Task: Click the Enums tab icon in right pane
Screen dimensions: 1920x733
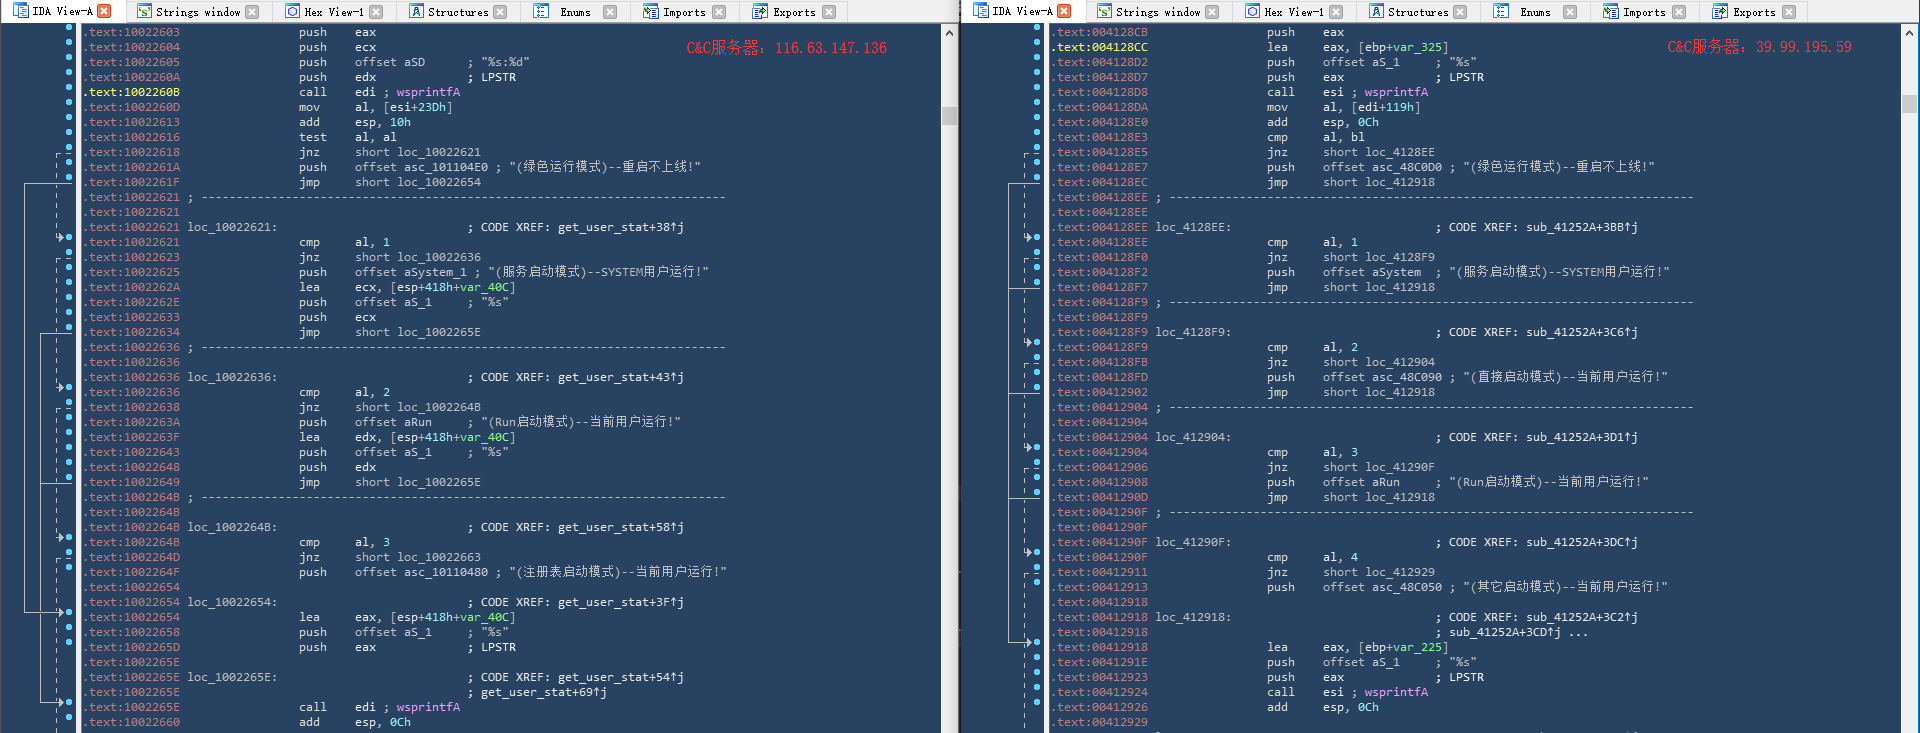Action: (1501, 12)
